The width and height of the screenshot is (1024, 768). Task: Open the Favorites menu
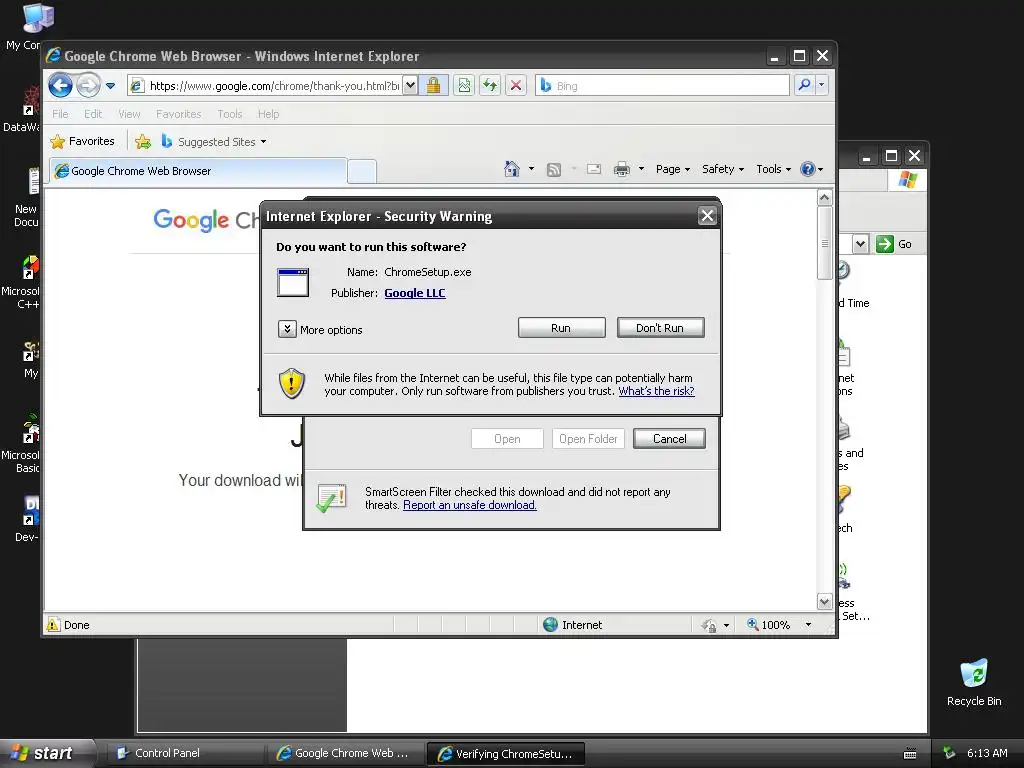click(x=178, y=114)
